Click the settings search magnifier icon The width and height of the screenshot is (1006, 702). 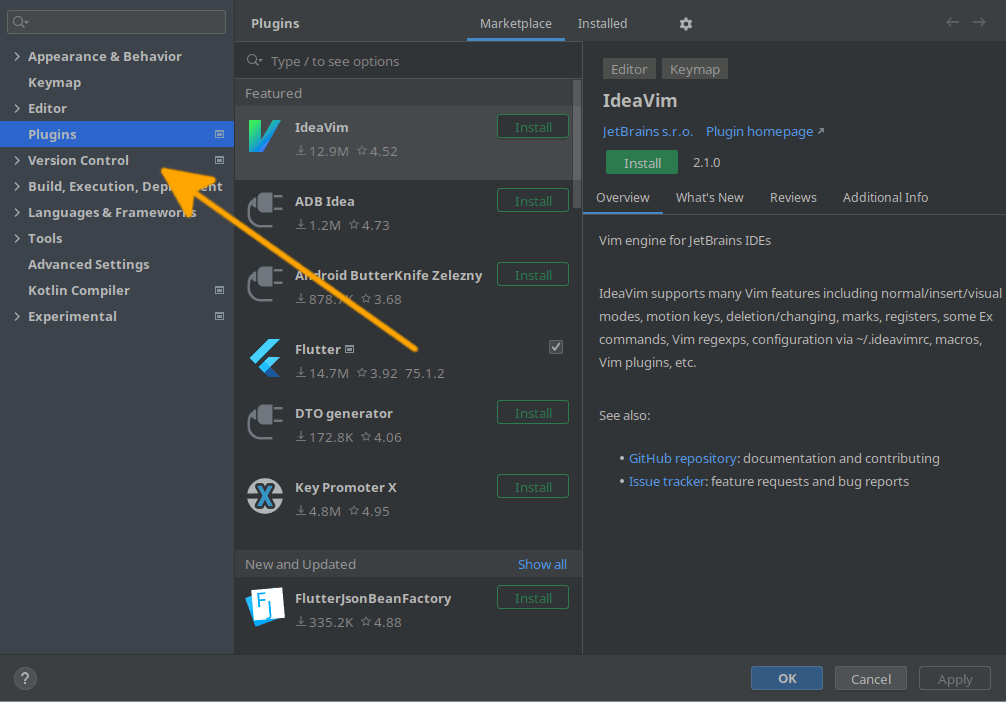[x=21, y=22]
